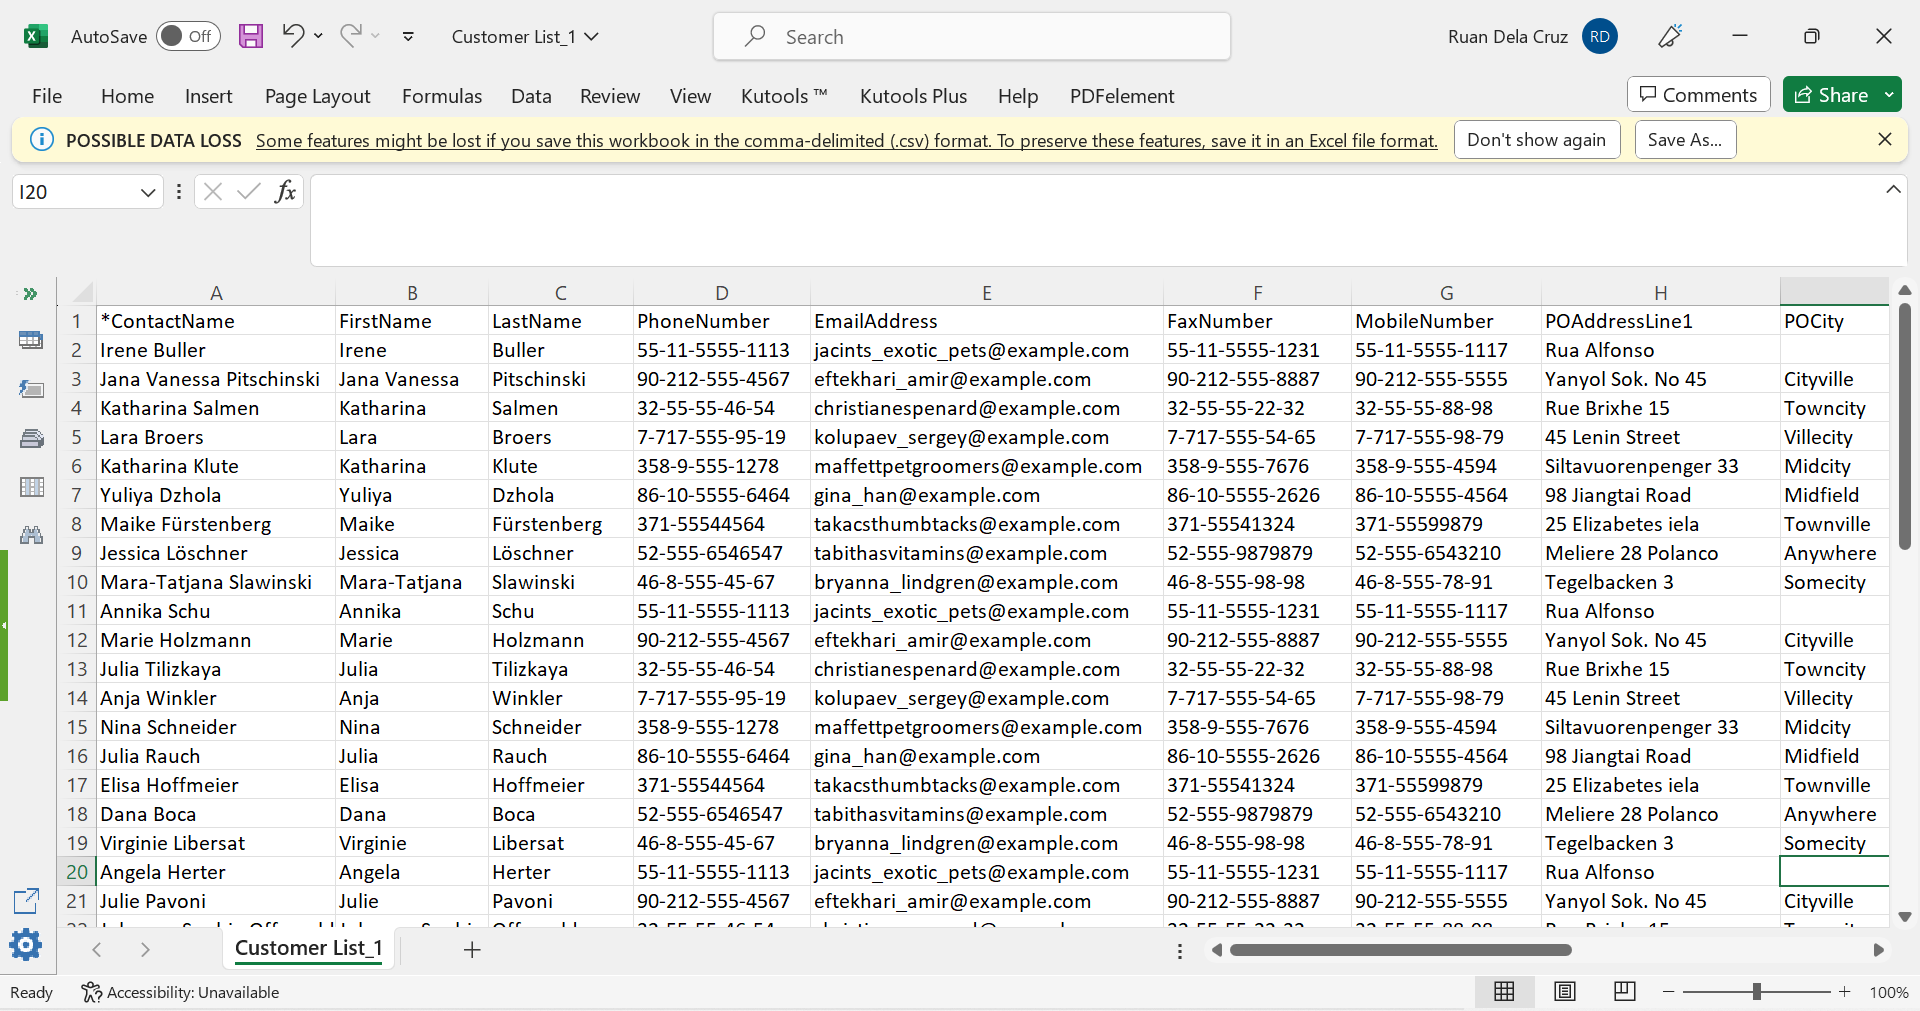Screen dimensions: 1920x1011
Task: Click the Share button
Action: pos(1831,95)
